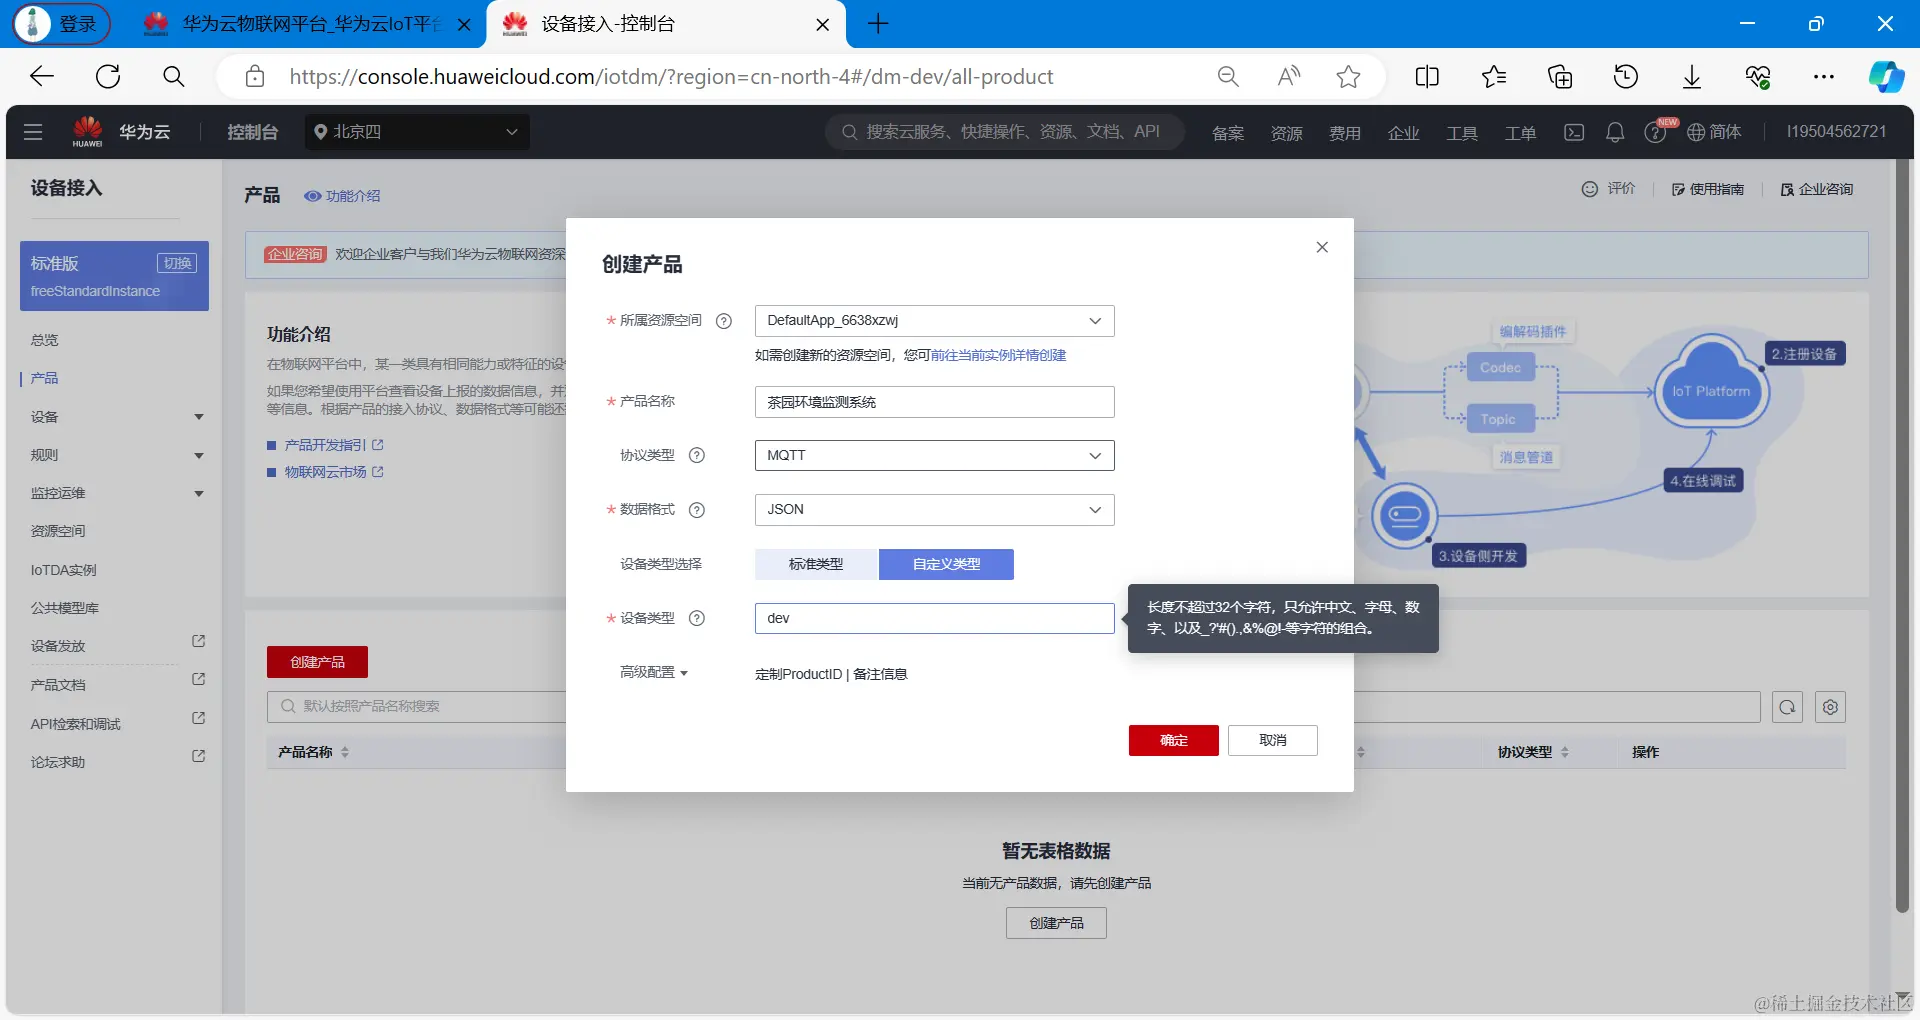This screenshot has width=1920, height=1020.
Task: Click the zoom magnifier in address bar
Action: (x=1228, y=77)
